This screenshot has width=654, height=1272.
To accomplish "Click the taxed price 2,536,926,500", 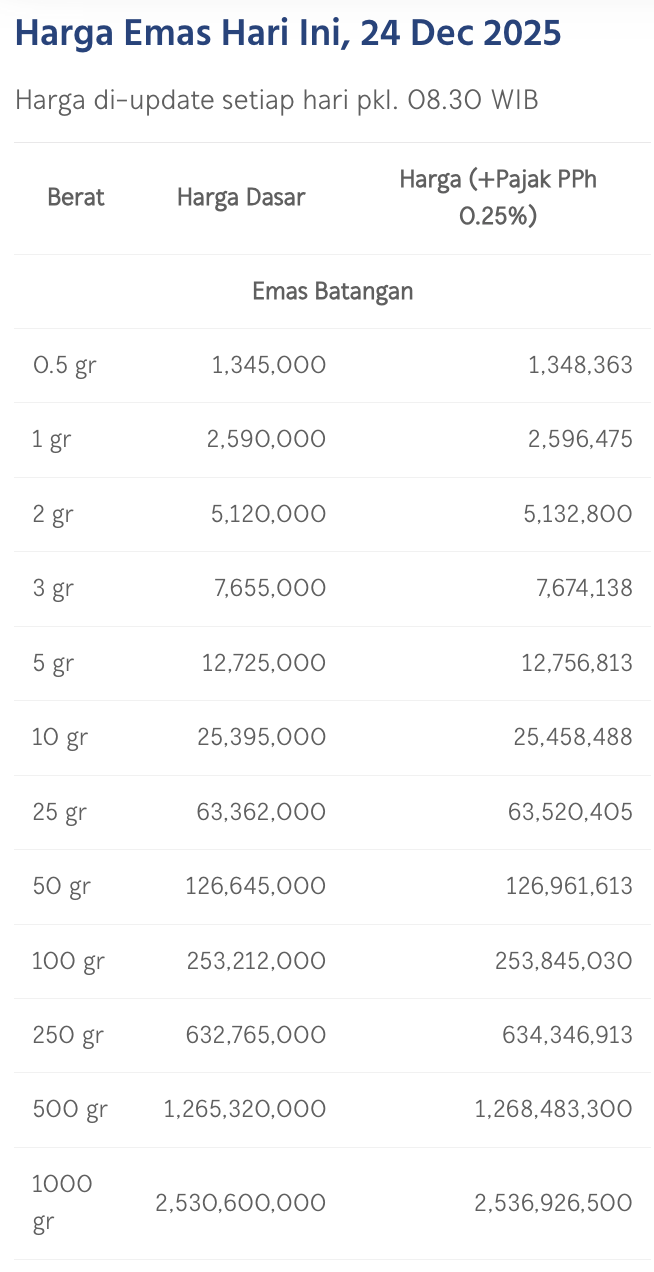I will point(553,1202).
